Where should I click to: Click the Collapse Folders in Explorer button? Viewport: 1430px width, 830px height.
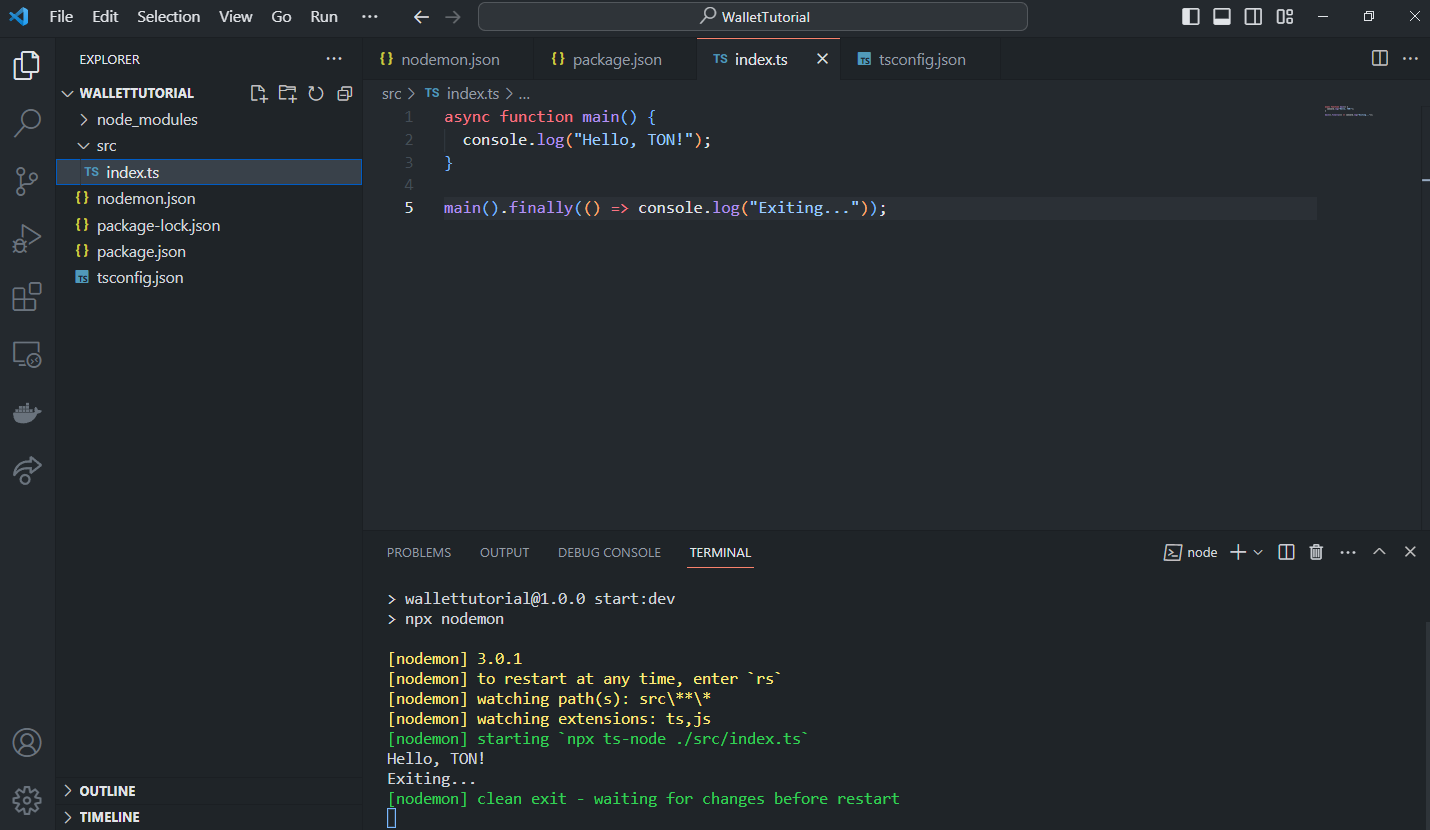(x=344, y=92)
